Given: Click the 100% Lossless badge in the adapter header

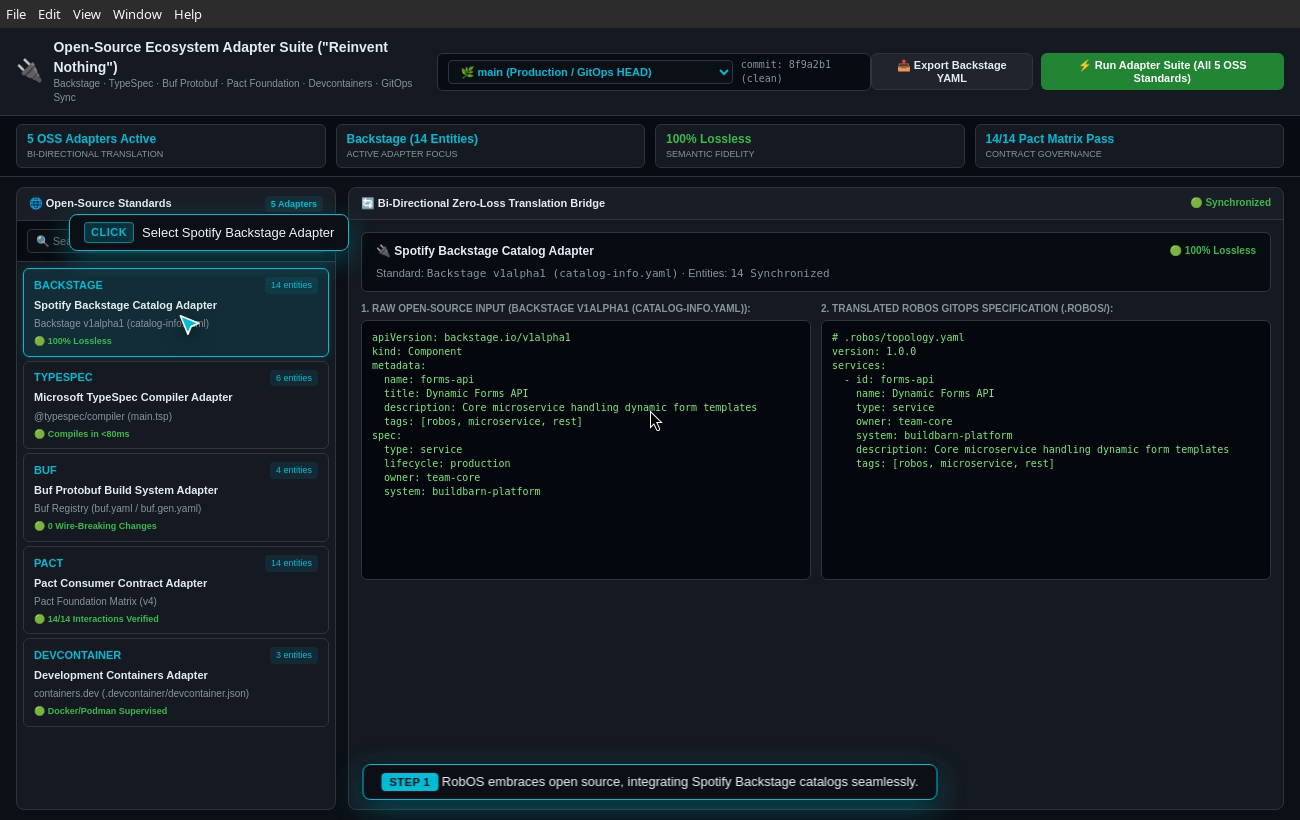Looking at the screenshot, I should 1212,250.
